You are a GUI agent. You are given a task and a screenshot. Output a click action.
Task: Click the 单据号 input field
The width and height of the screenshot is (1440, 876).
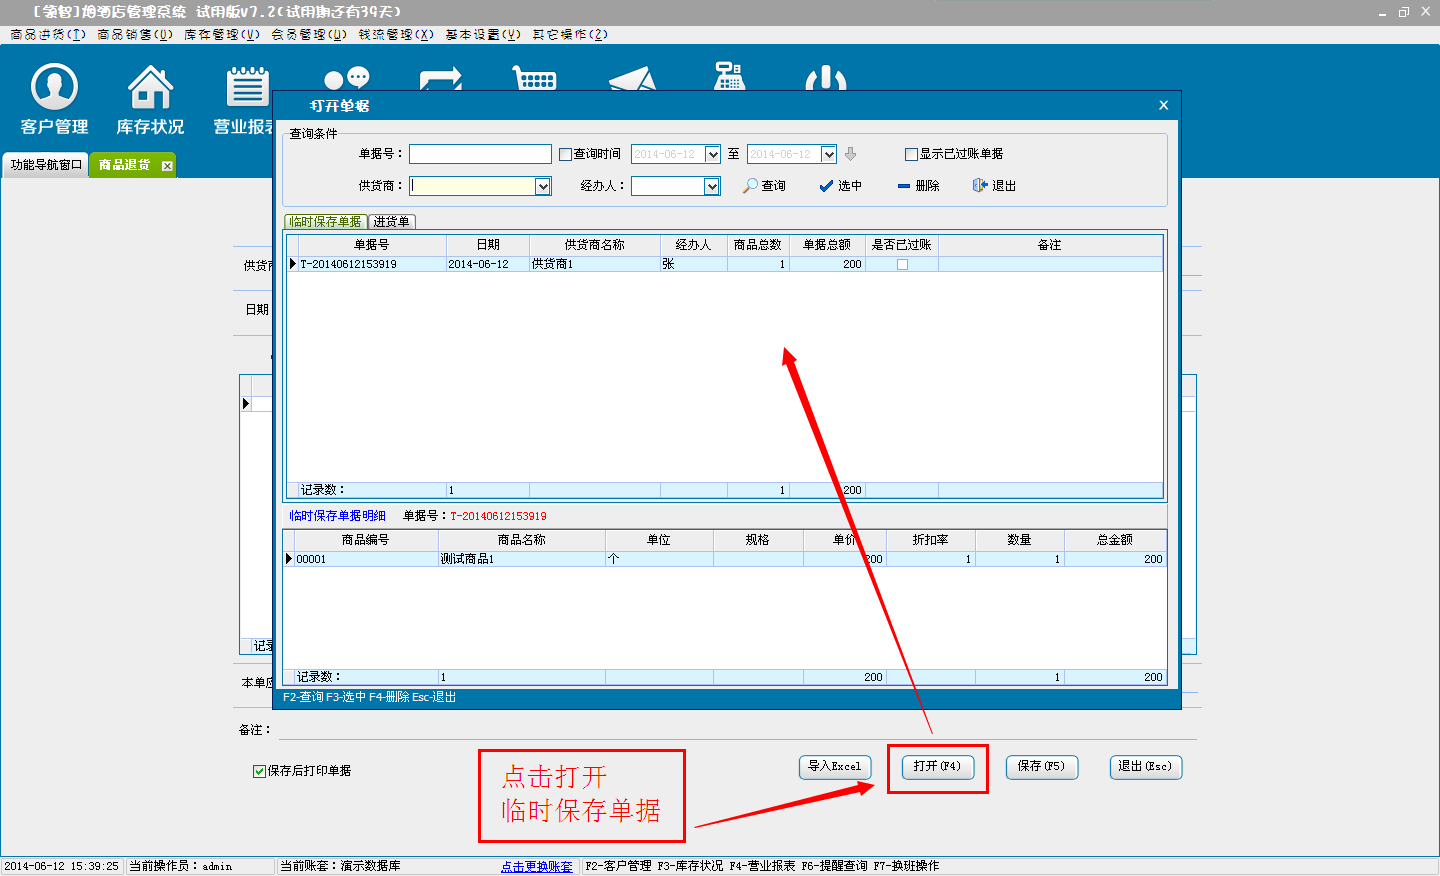pos(480,154)
